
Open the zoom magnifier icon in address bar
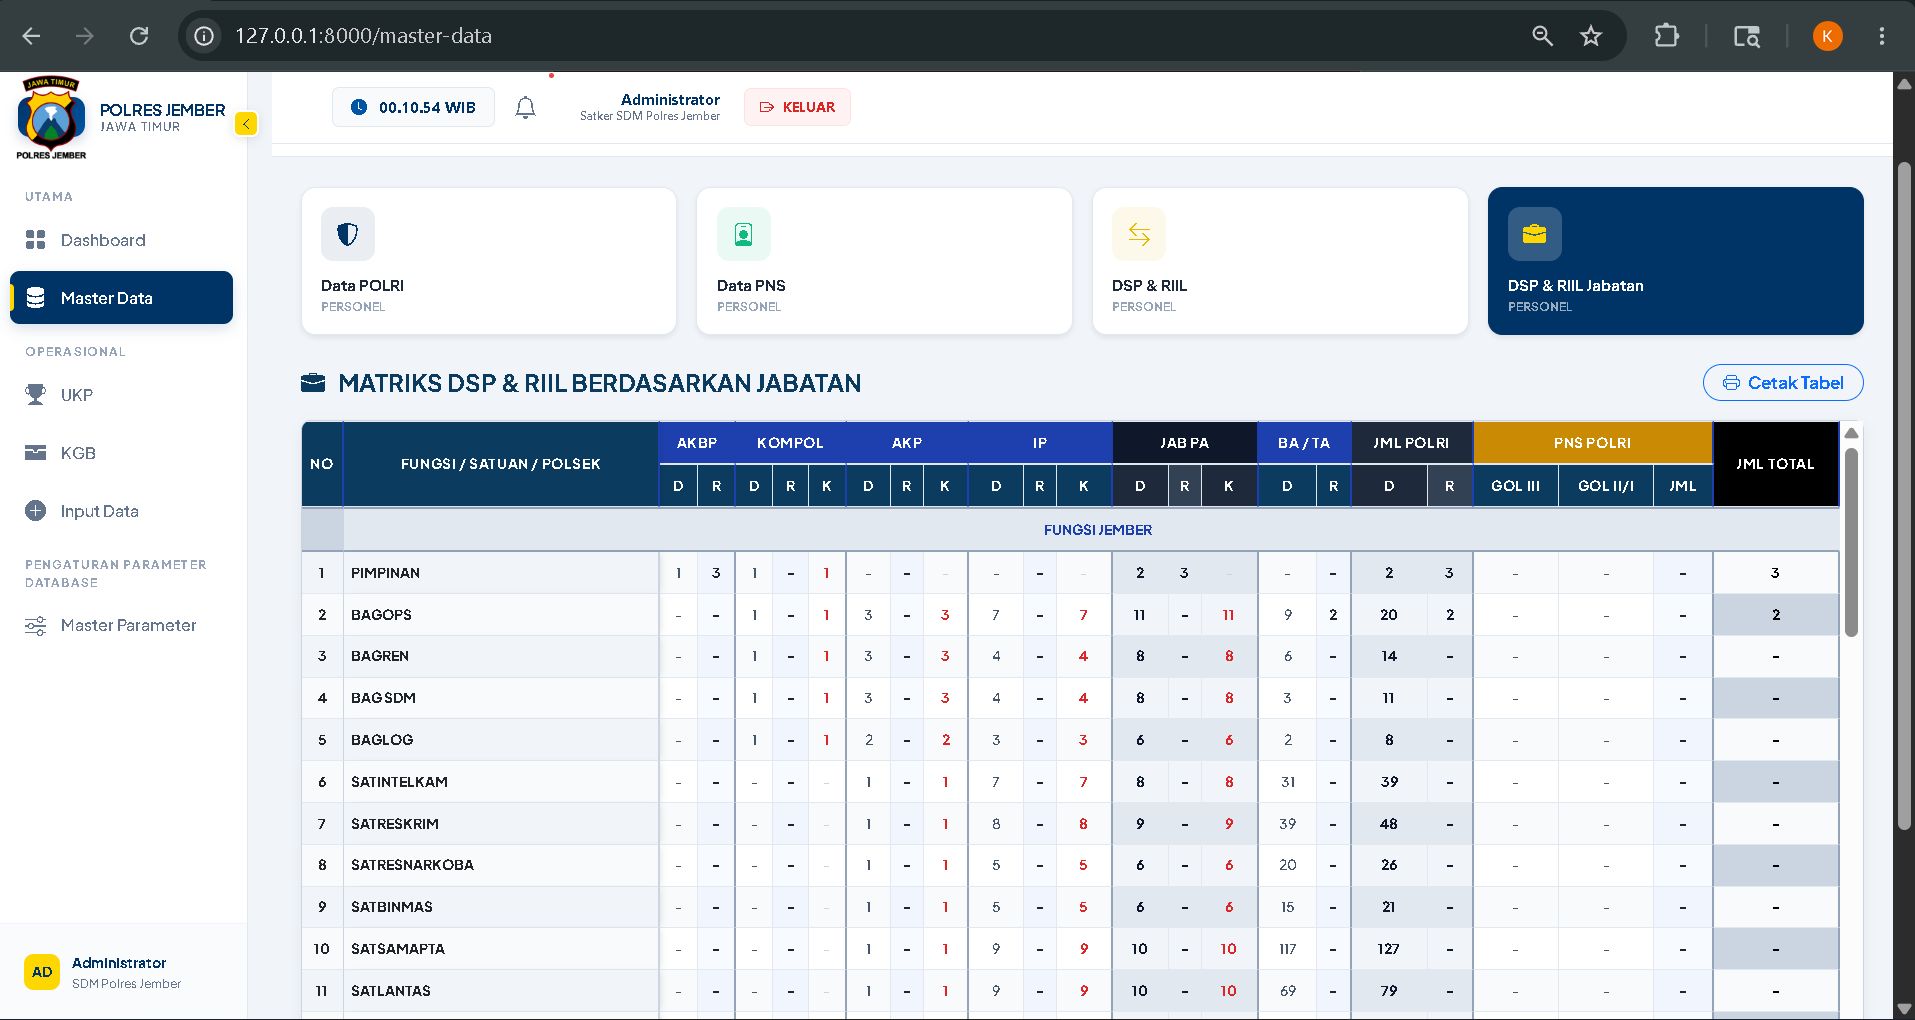coord(1542,36)
